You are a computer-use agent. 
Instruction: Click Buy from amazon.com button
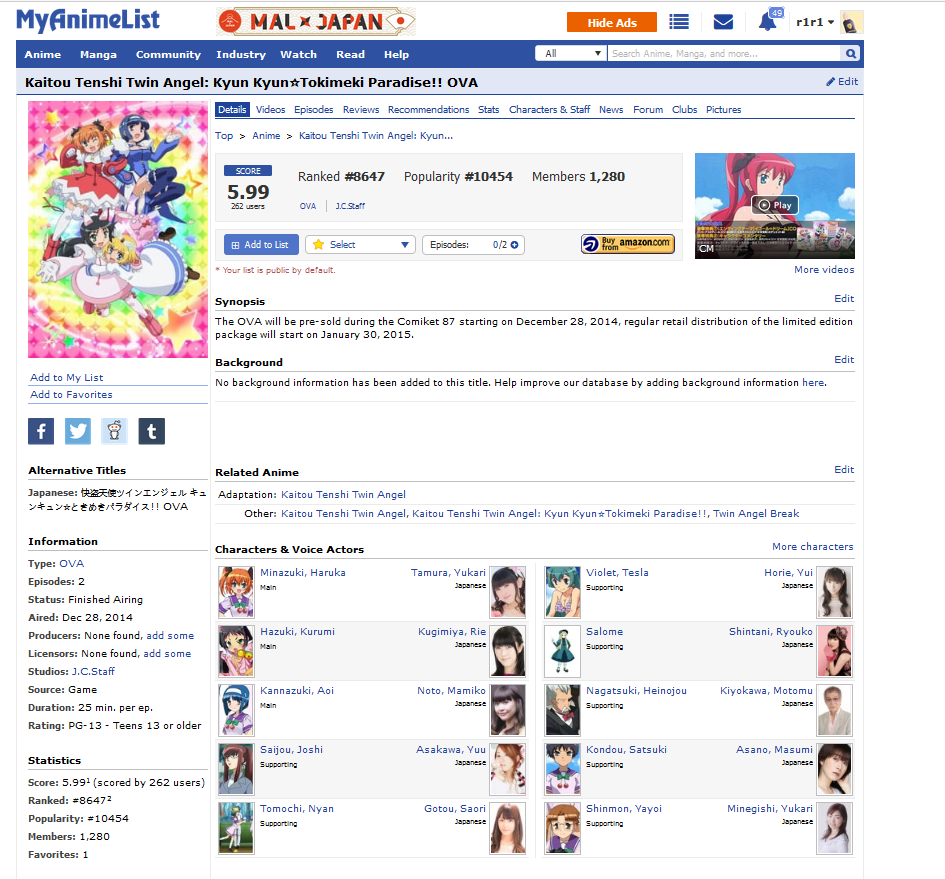627,244
